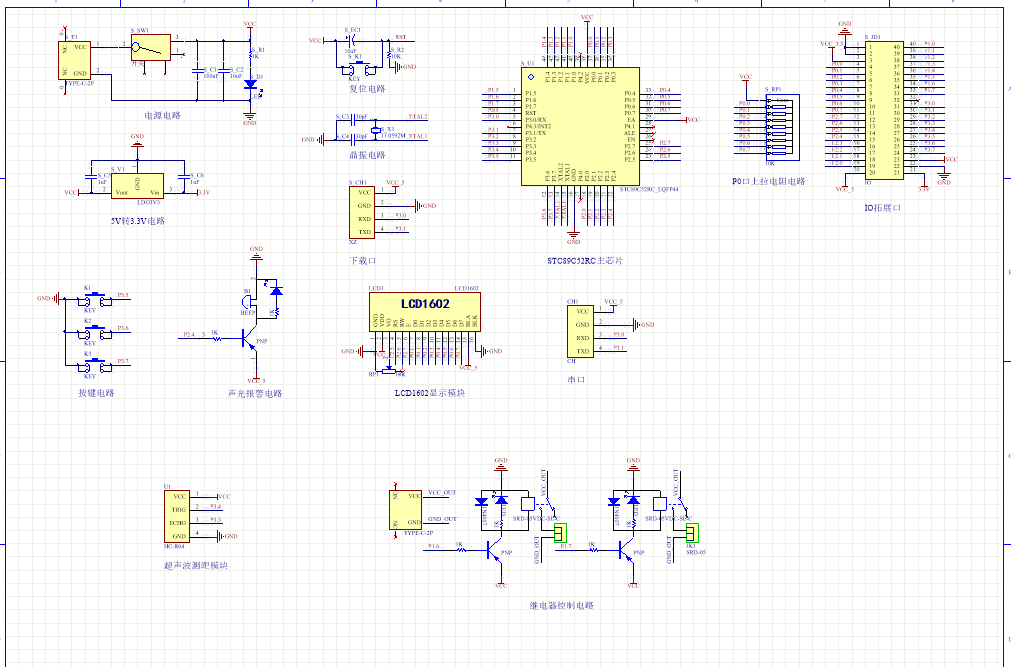
Task: Click the K3 key switch on P3.7
Action: click(88, 363)
